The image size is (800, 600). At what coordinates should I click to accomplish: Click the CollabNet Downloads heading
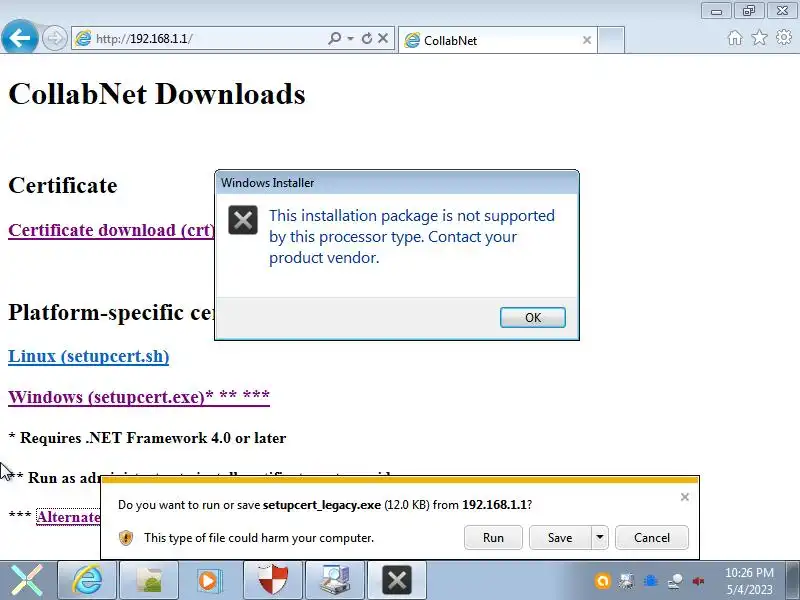(157, 94)
